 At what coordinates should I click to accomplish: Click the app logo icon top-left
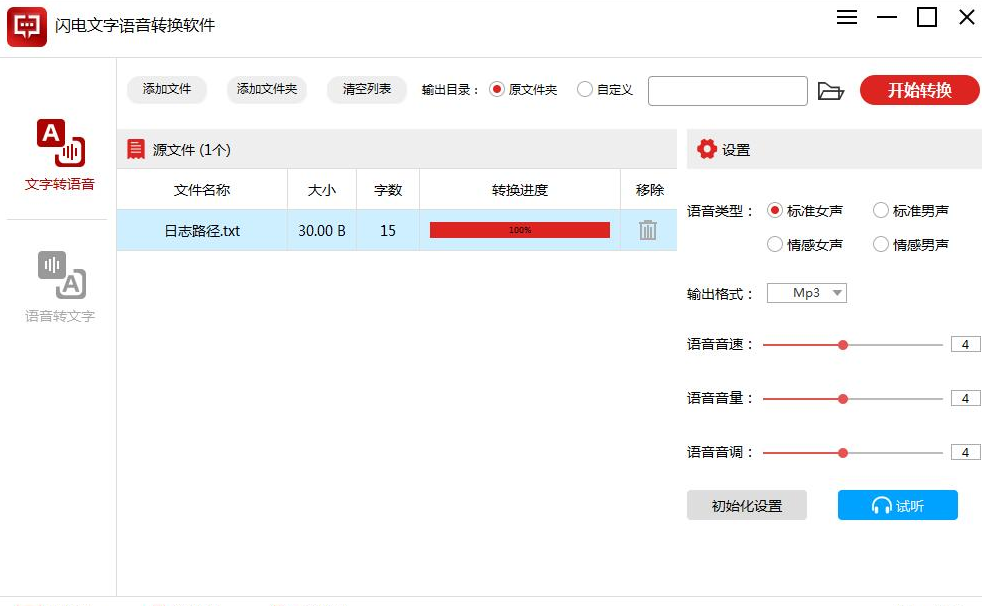point(26,26)
